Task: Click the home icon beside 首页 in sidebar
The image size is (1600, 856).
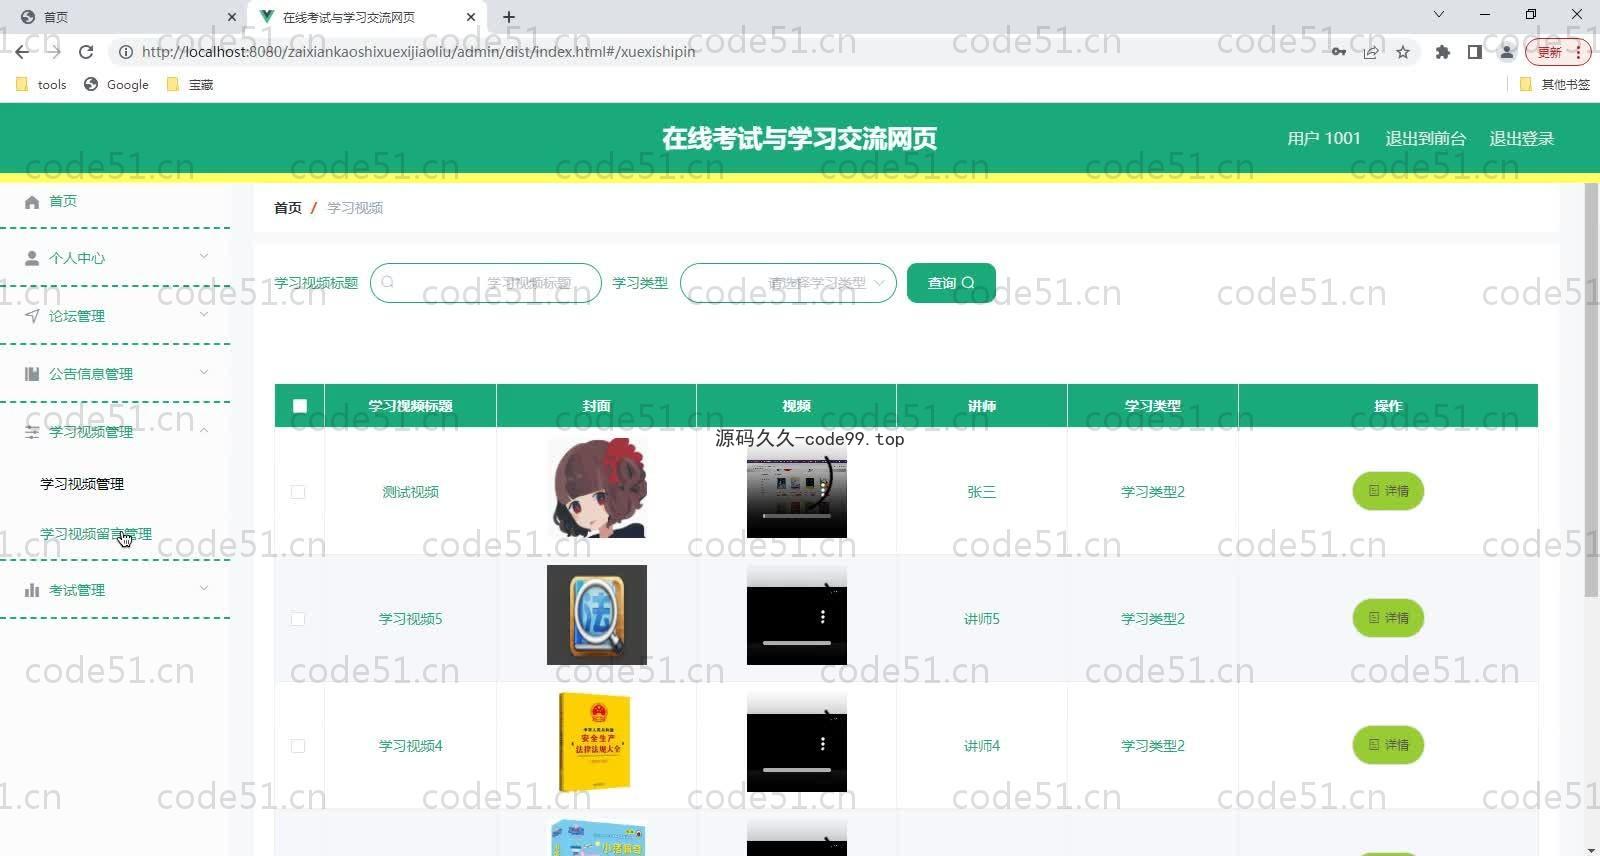Action: (x=32, y=202)
